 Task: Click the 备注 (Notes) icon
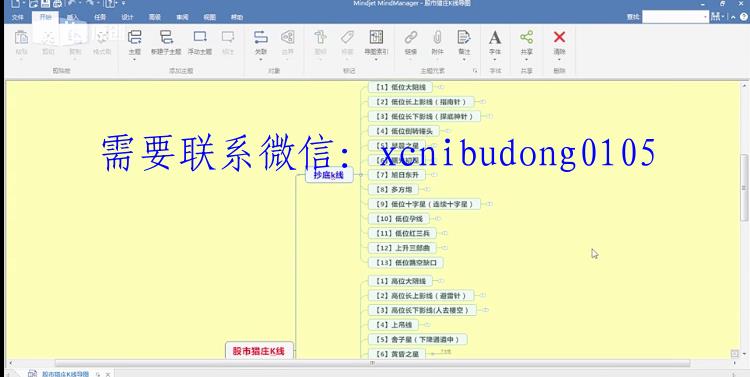point(463,37)
